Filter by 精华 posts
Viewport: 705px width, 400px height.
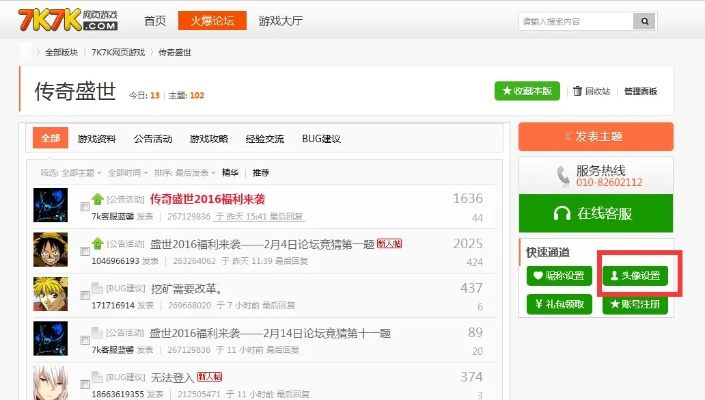click(230, 173)
